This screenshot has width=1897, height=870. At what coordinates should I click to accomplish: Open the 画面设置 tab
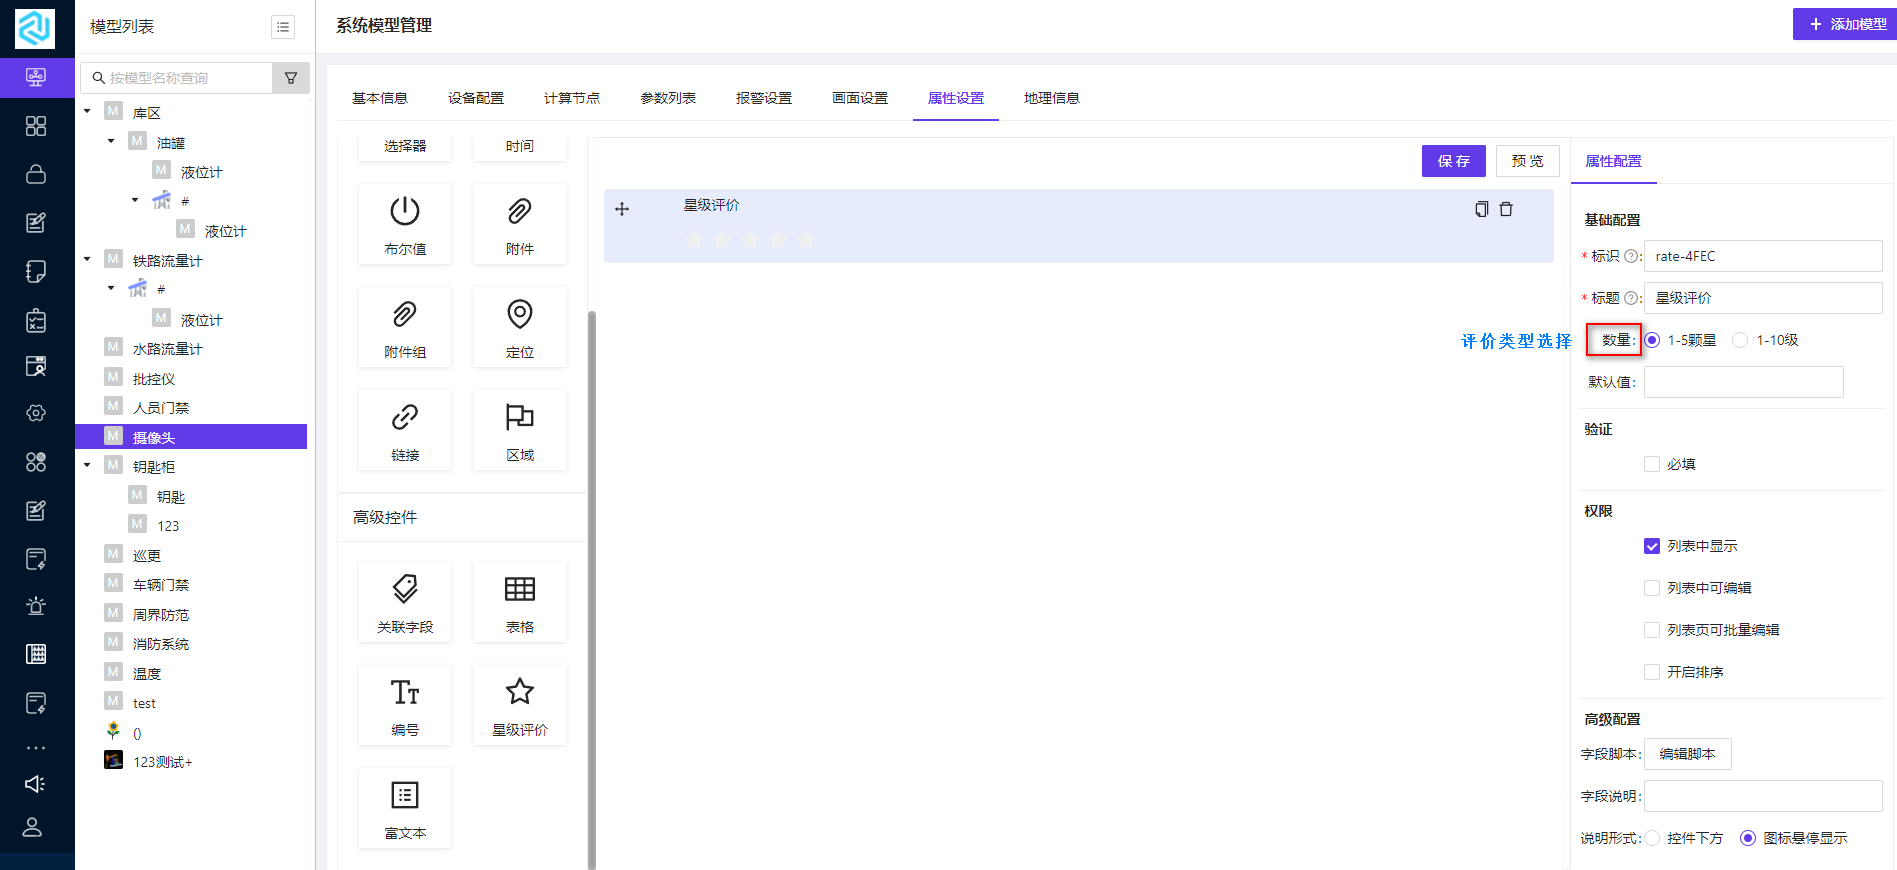pyautogui.click(x=860, y=98)
